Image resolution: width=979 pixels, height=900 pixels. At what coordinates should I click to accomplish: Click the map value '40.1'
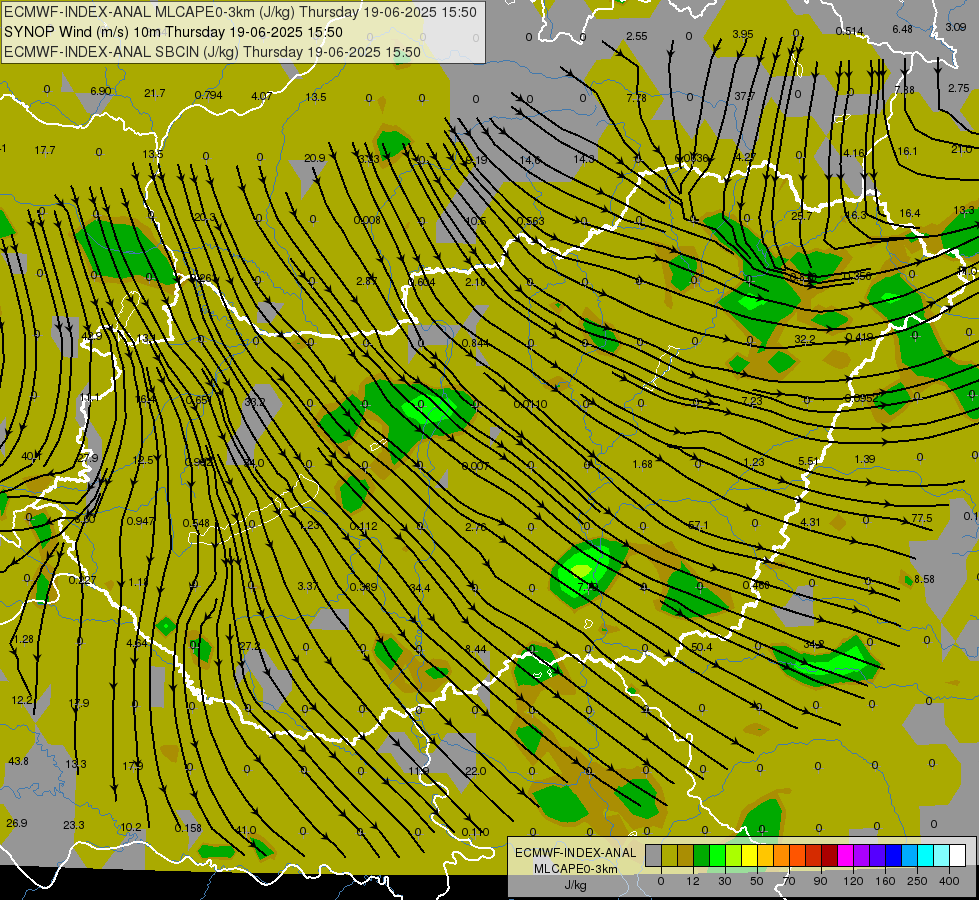pyautogui.click(x=31, y=457)
